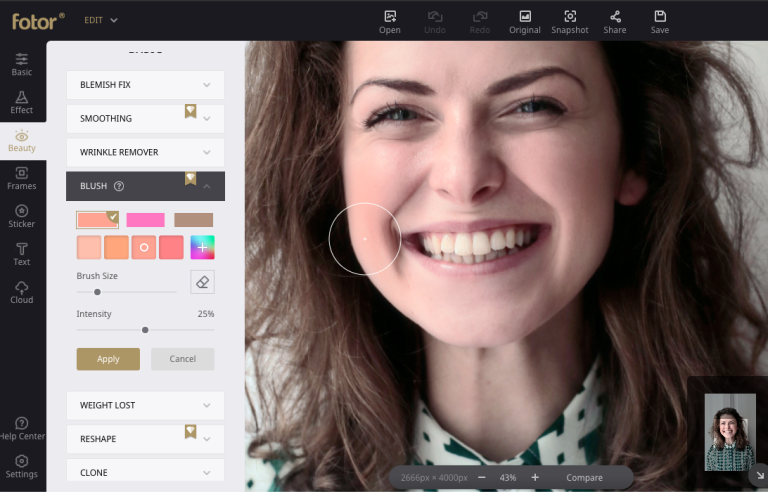
Task: Click the Apply button
Action: pos(108,359)
